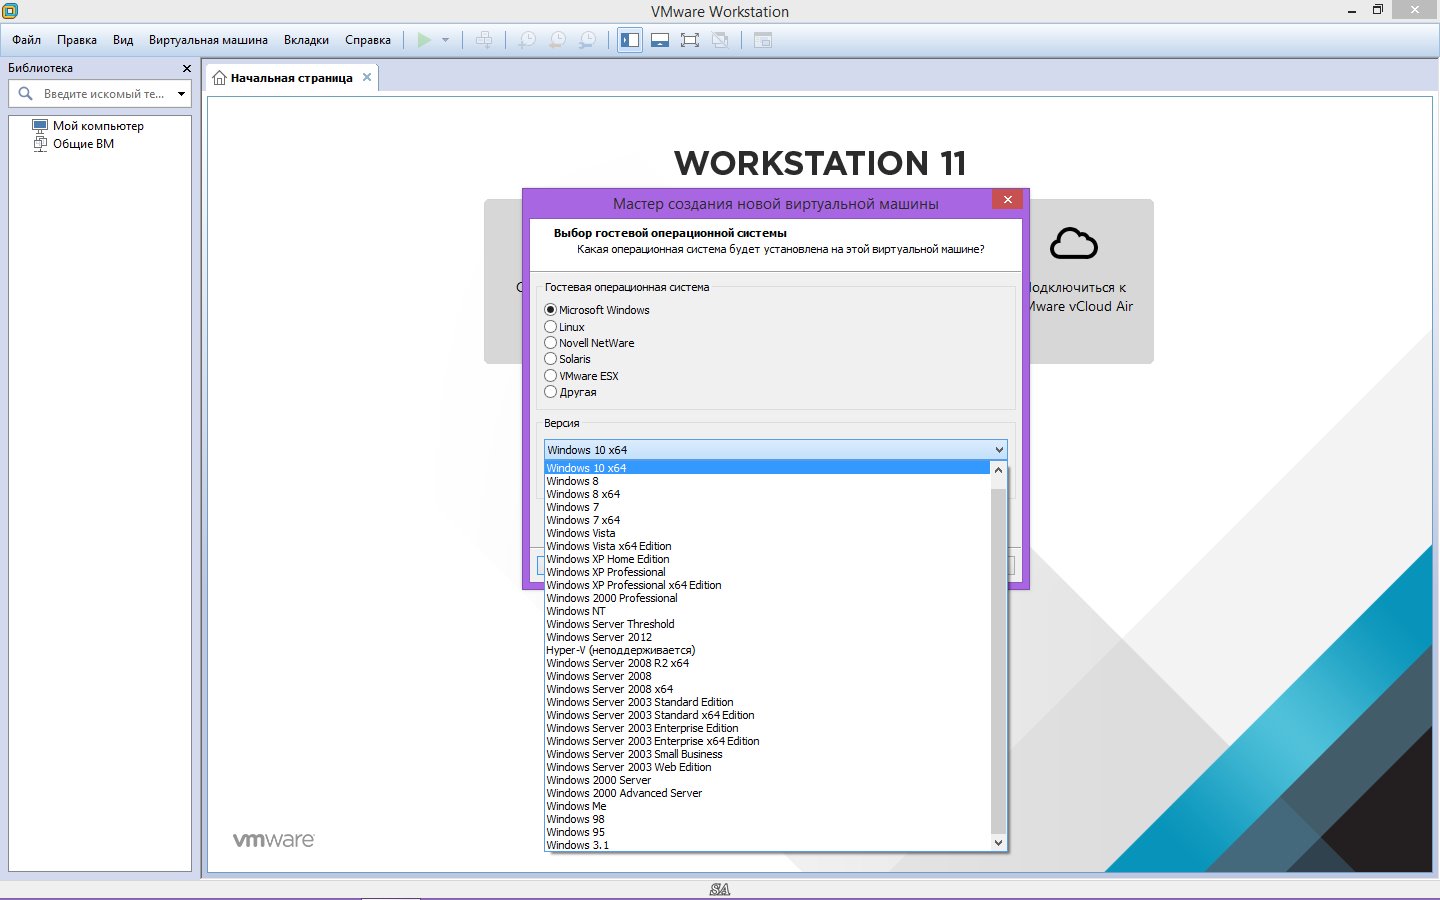Choose Windows Me from version list
Viewport: 1440px width, 900px height.
coord(767,806)
